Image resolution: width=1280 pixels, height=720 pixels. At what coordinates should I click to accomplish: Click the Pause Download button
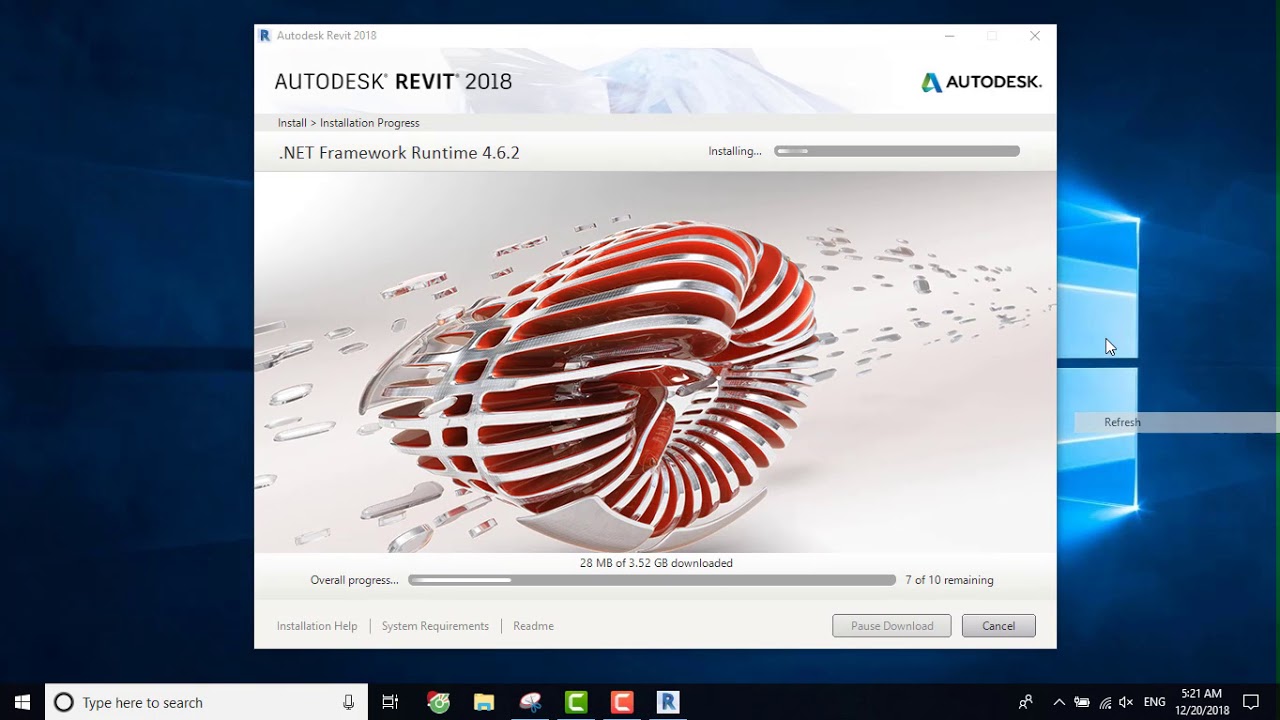[892, 626]
